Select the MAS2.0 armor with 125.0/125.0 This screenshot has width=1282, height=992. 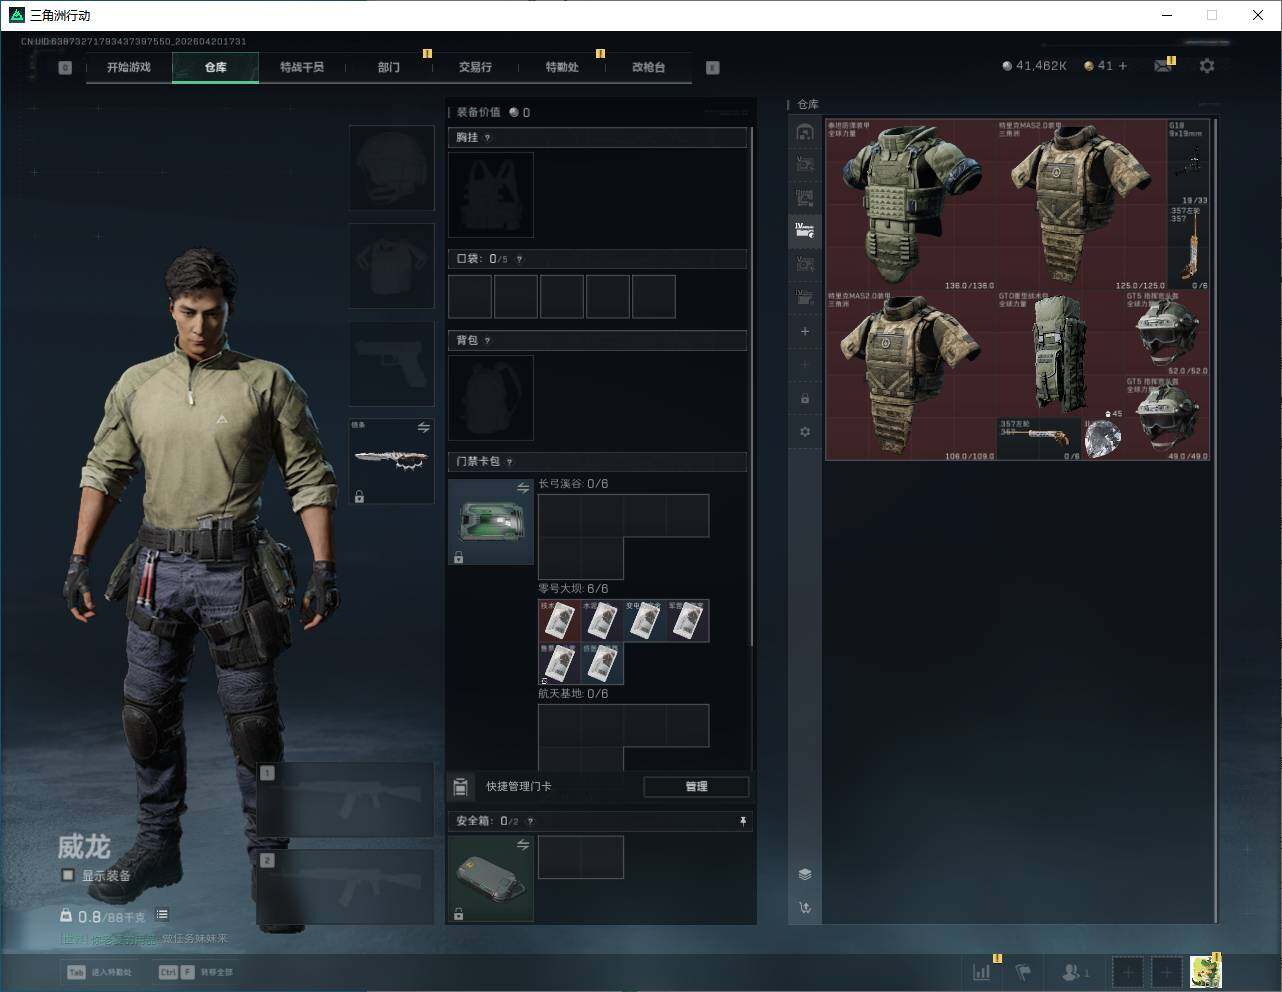tap(1082, 206)
